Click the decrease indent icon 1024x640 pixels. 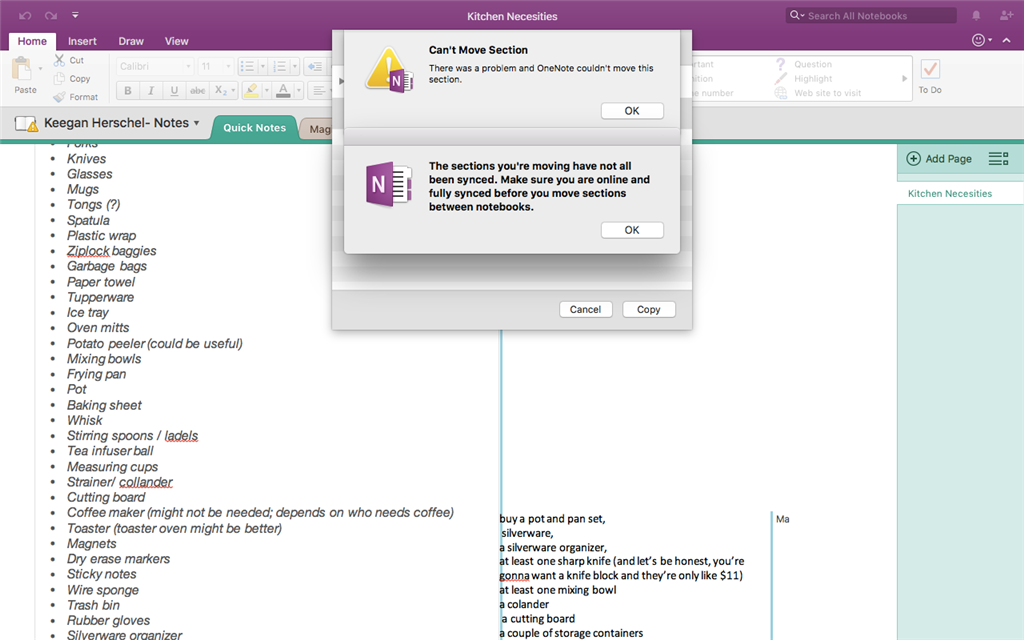pyautogui.click(x=315, y=66)
